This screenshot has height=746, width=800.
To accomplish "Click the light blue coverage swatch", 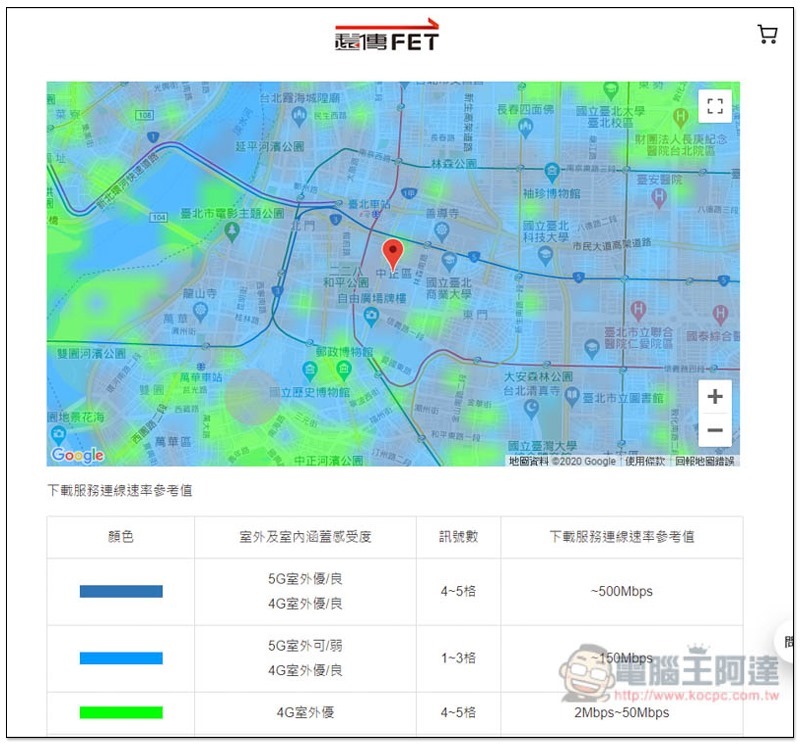I will pos(121,658).
